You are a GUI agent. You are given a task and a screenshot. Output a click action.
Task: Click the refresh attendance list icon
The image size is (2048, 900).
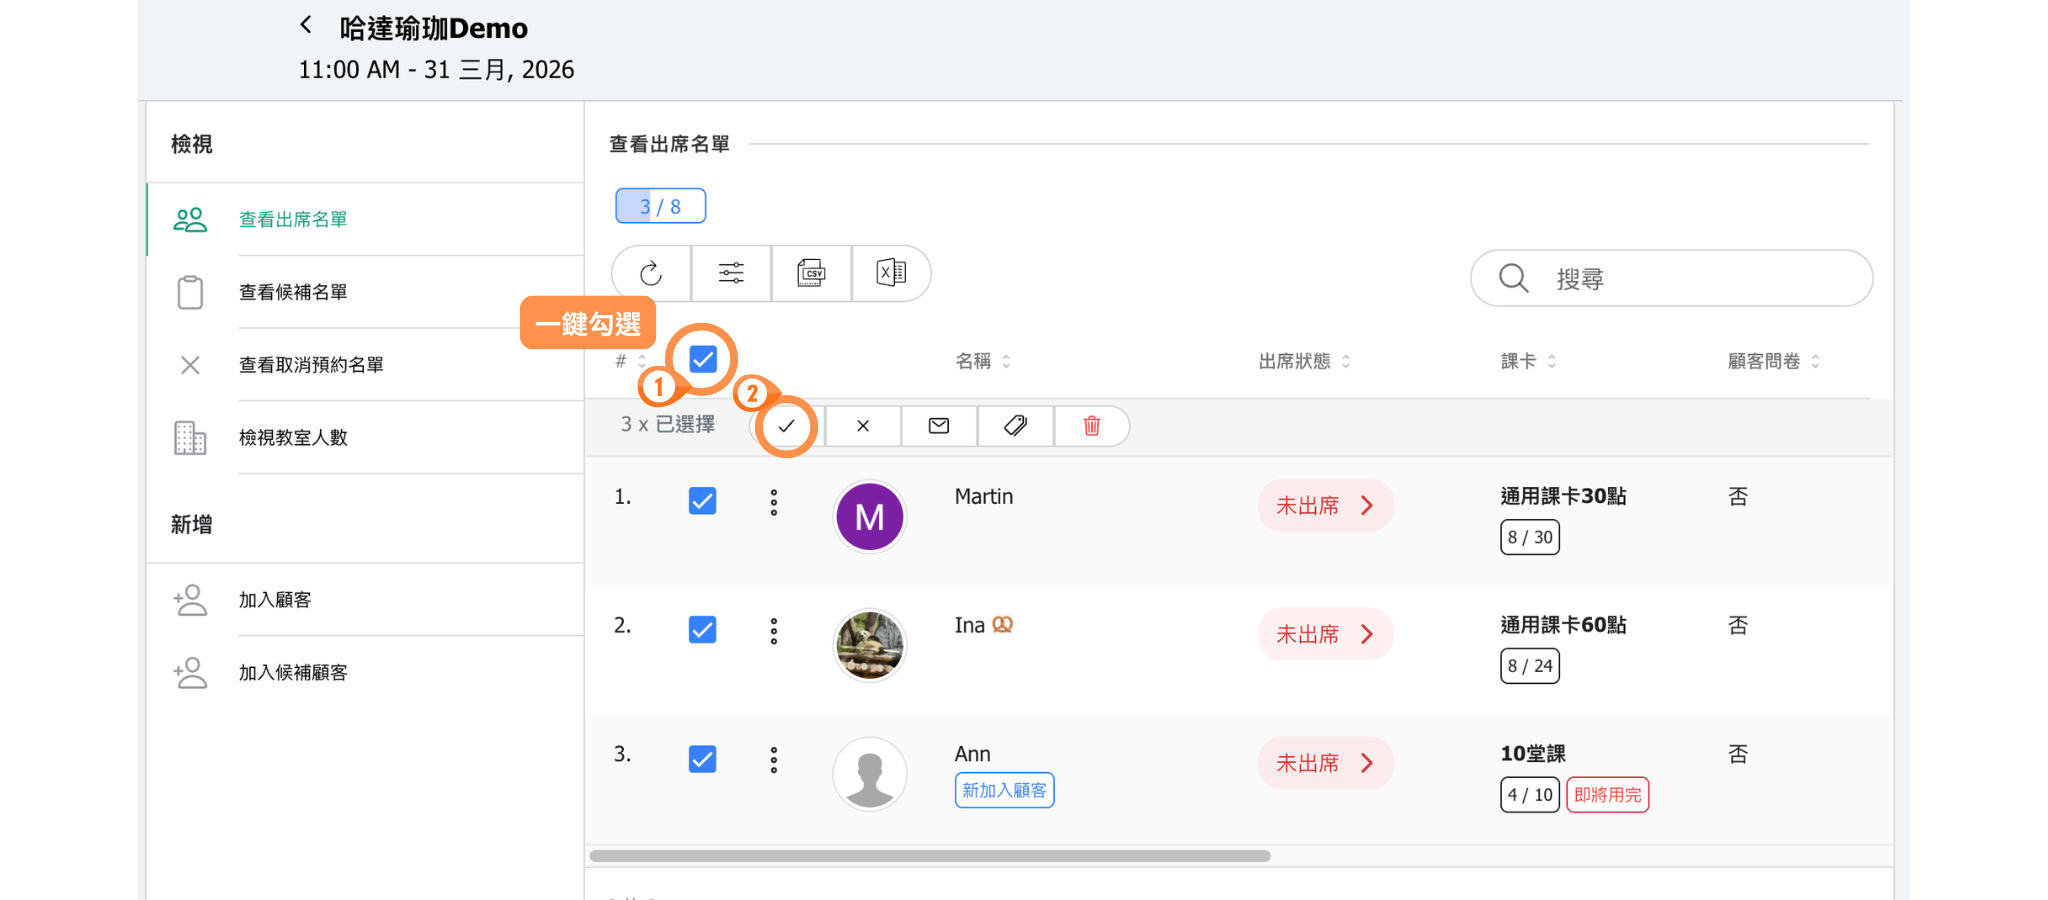click(651, 274)
